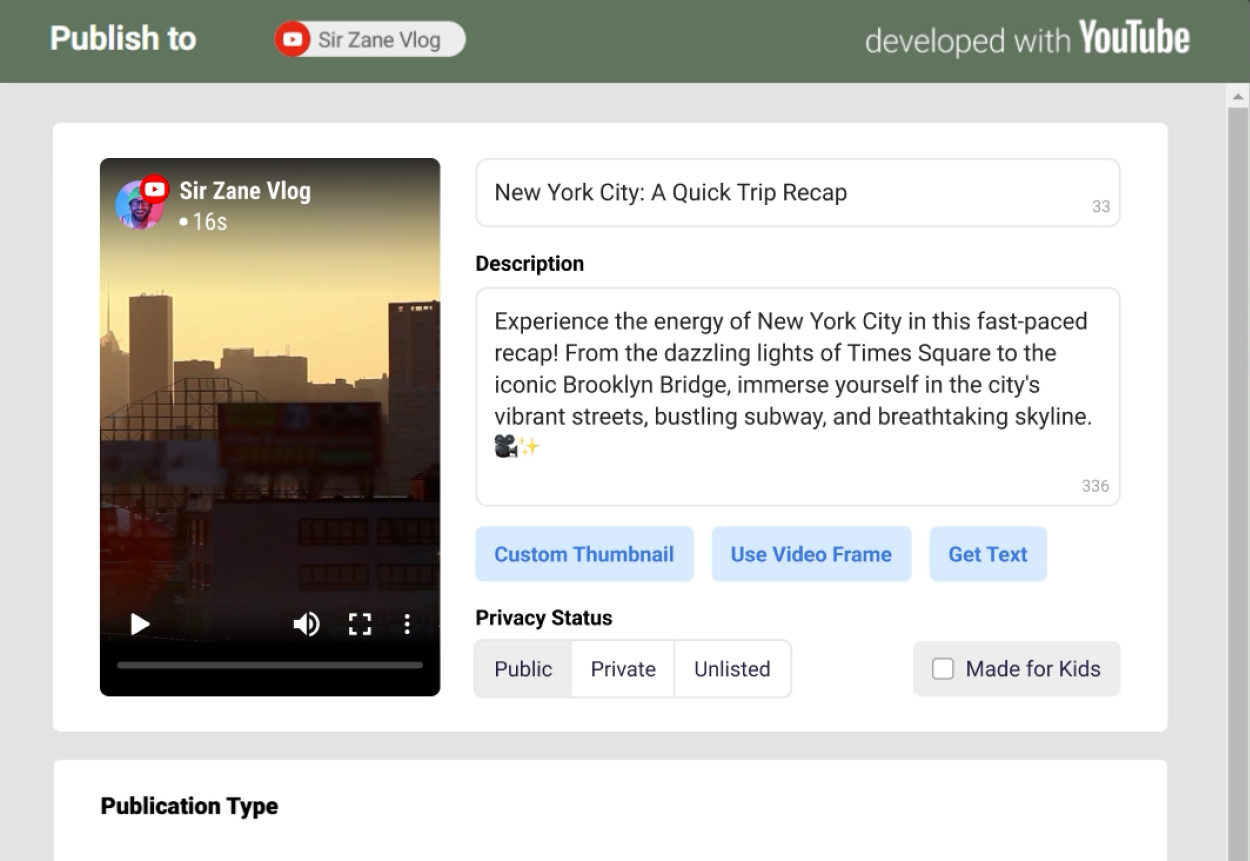Image resolution: width=1250 pixels, height=861 pixels.
Task: Click the YouTube icon in channel chip
Action: point(292,40)
